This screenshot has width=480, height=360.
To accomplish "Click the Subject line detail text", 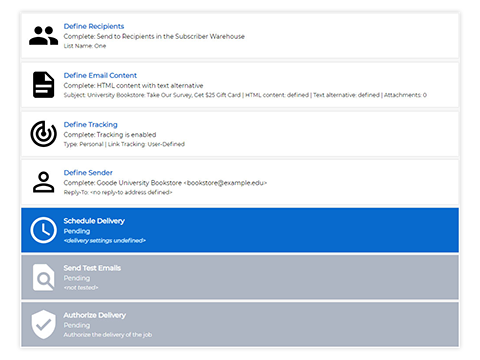I will coord(245,95).
